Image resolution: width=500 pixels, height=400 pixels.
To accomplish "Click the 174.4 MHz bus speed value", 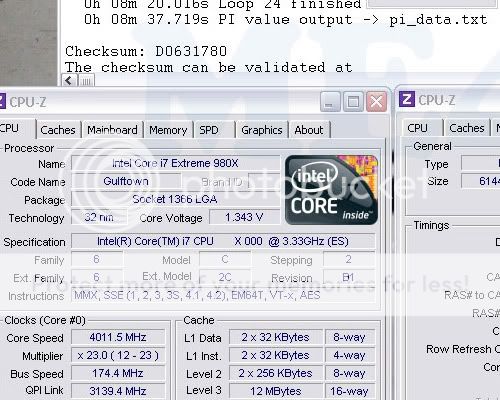I will [x=118, y=373].
